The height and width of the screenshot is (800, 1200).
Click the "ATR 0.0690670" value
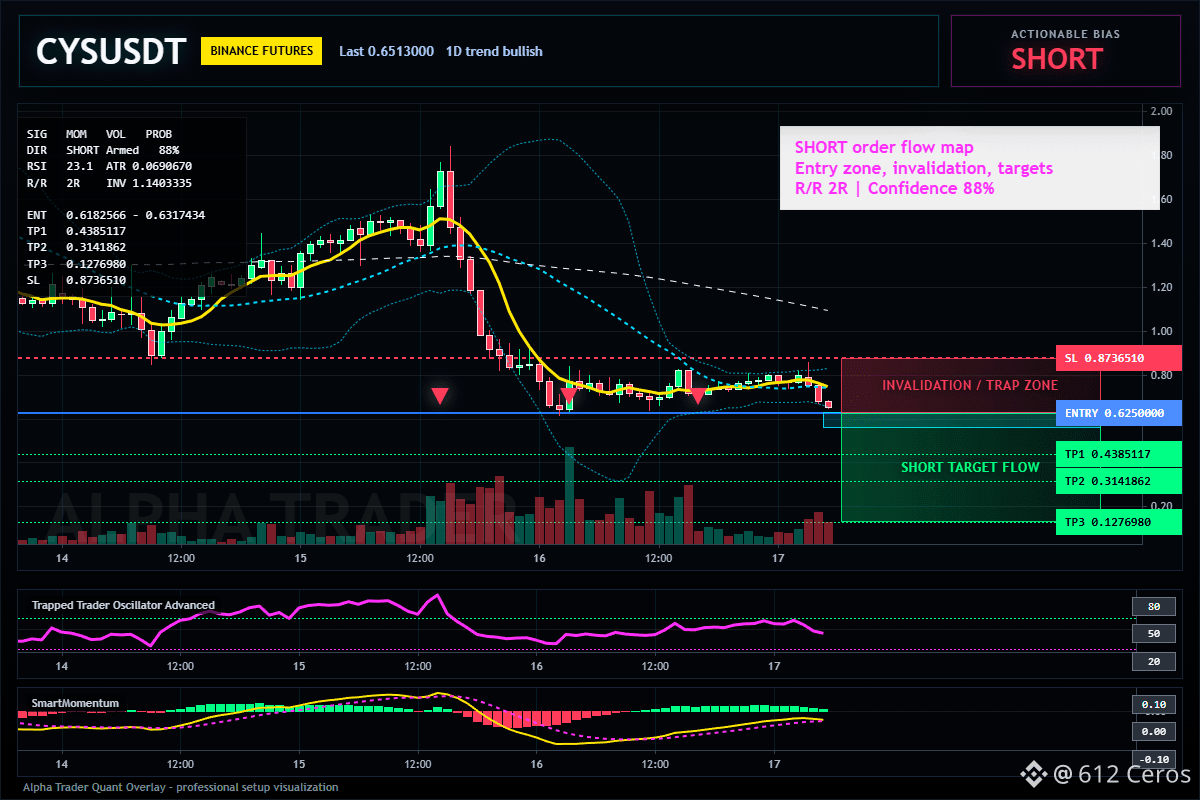[149, 165]
